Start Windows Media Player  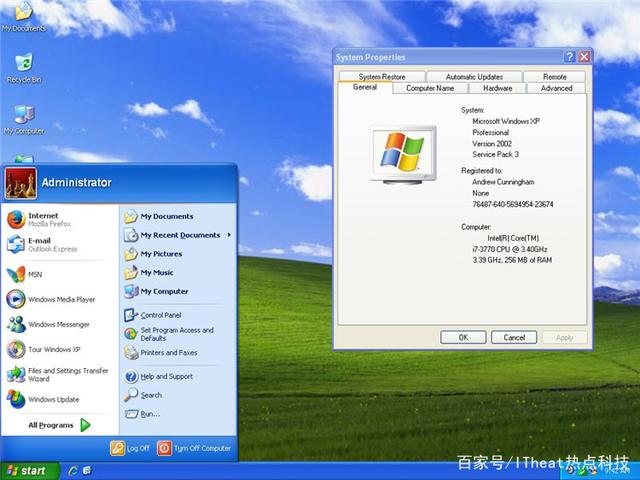point(51,299)
